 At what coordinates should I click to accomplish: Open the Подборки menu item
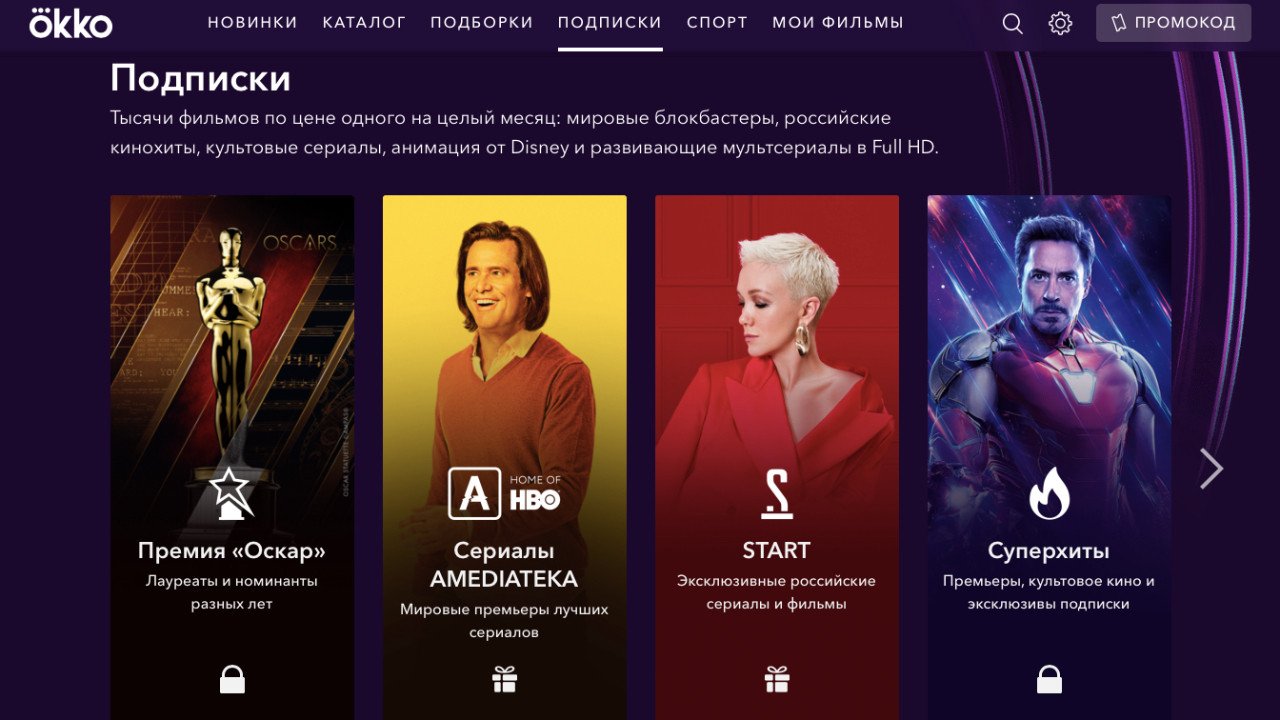pos(482,22)
